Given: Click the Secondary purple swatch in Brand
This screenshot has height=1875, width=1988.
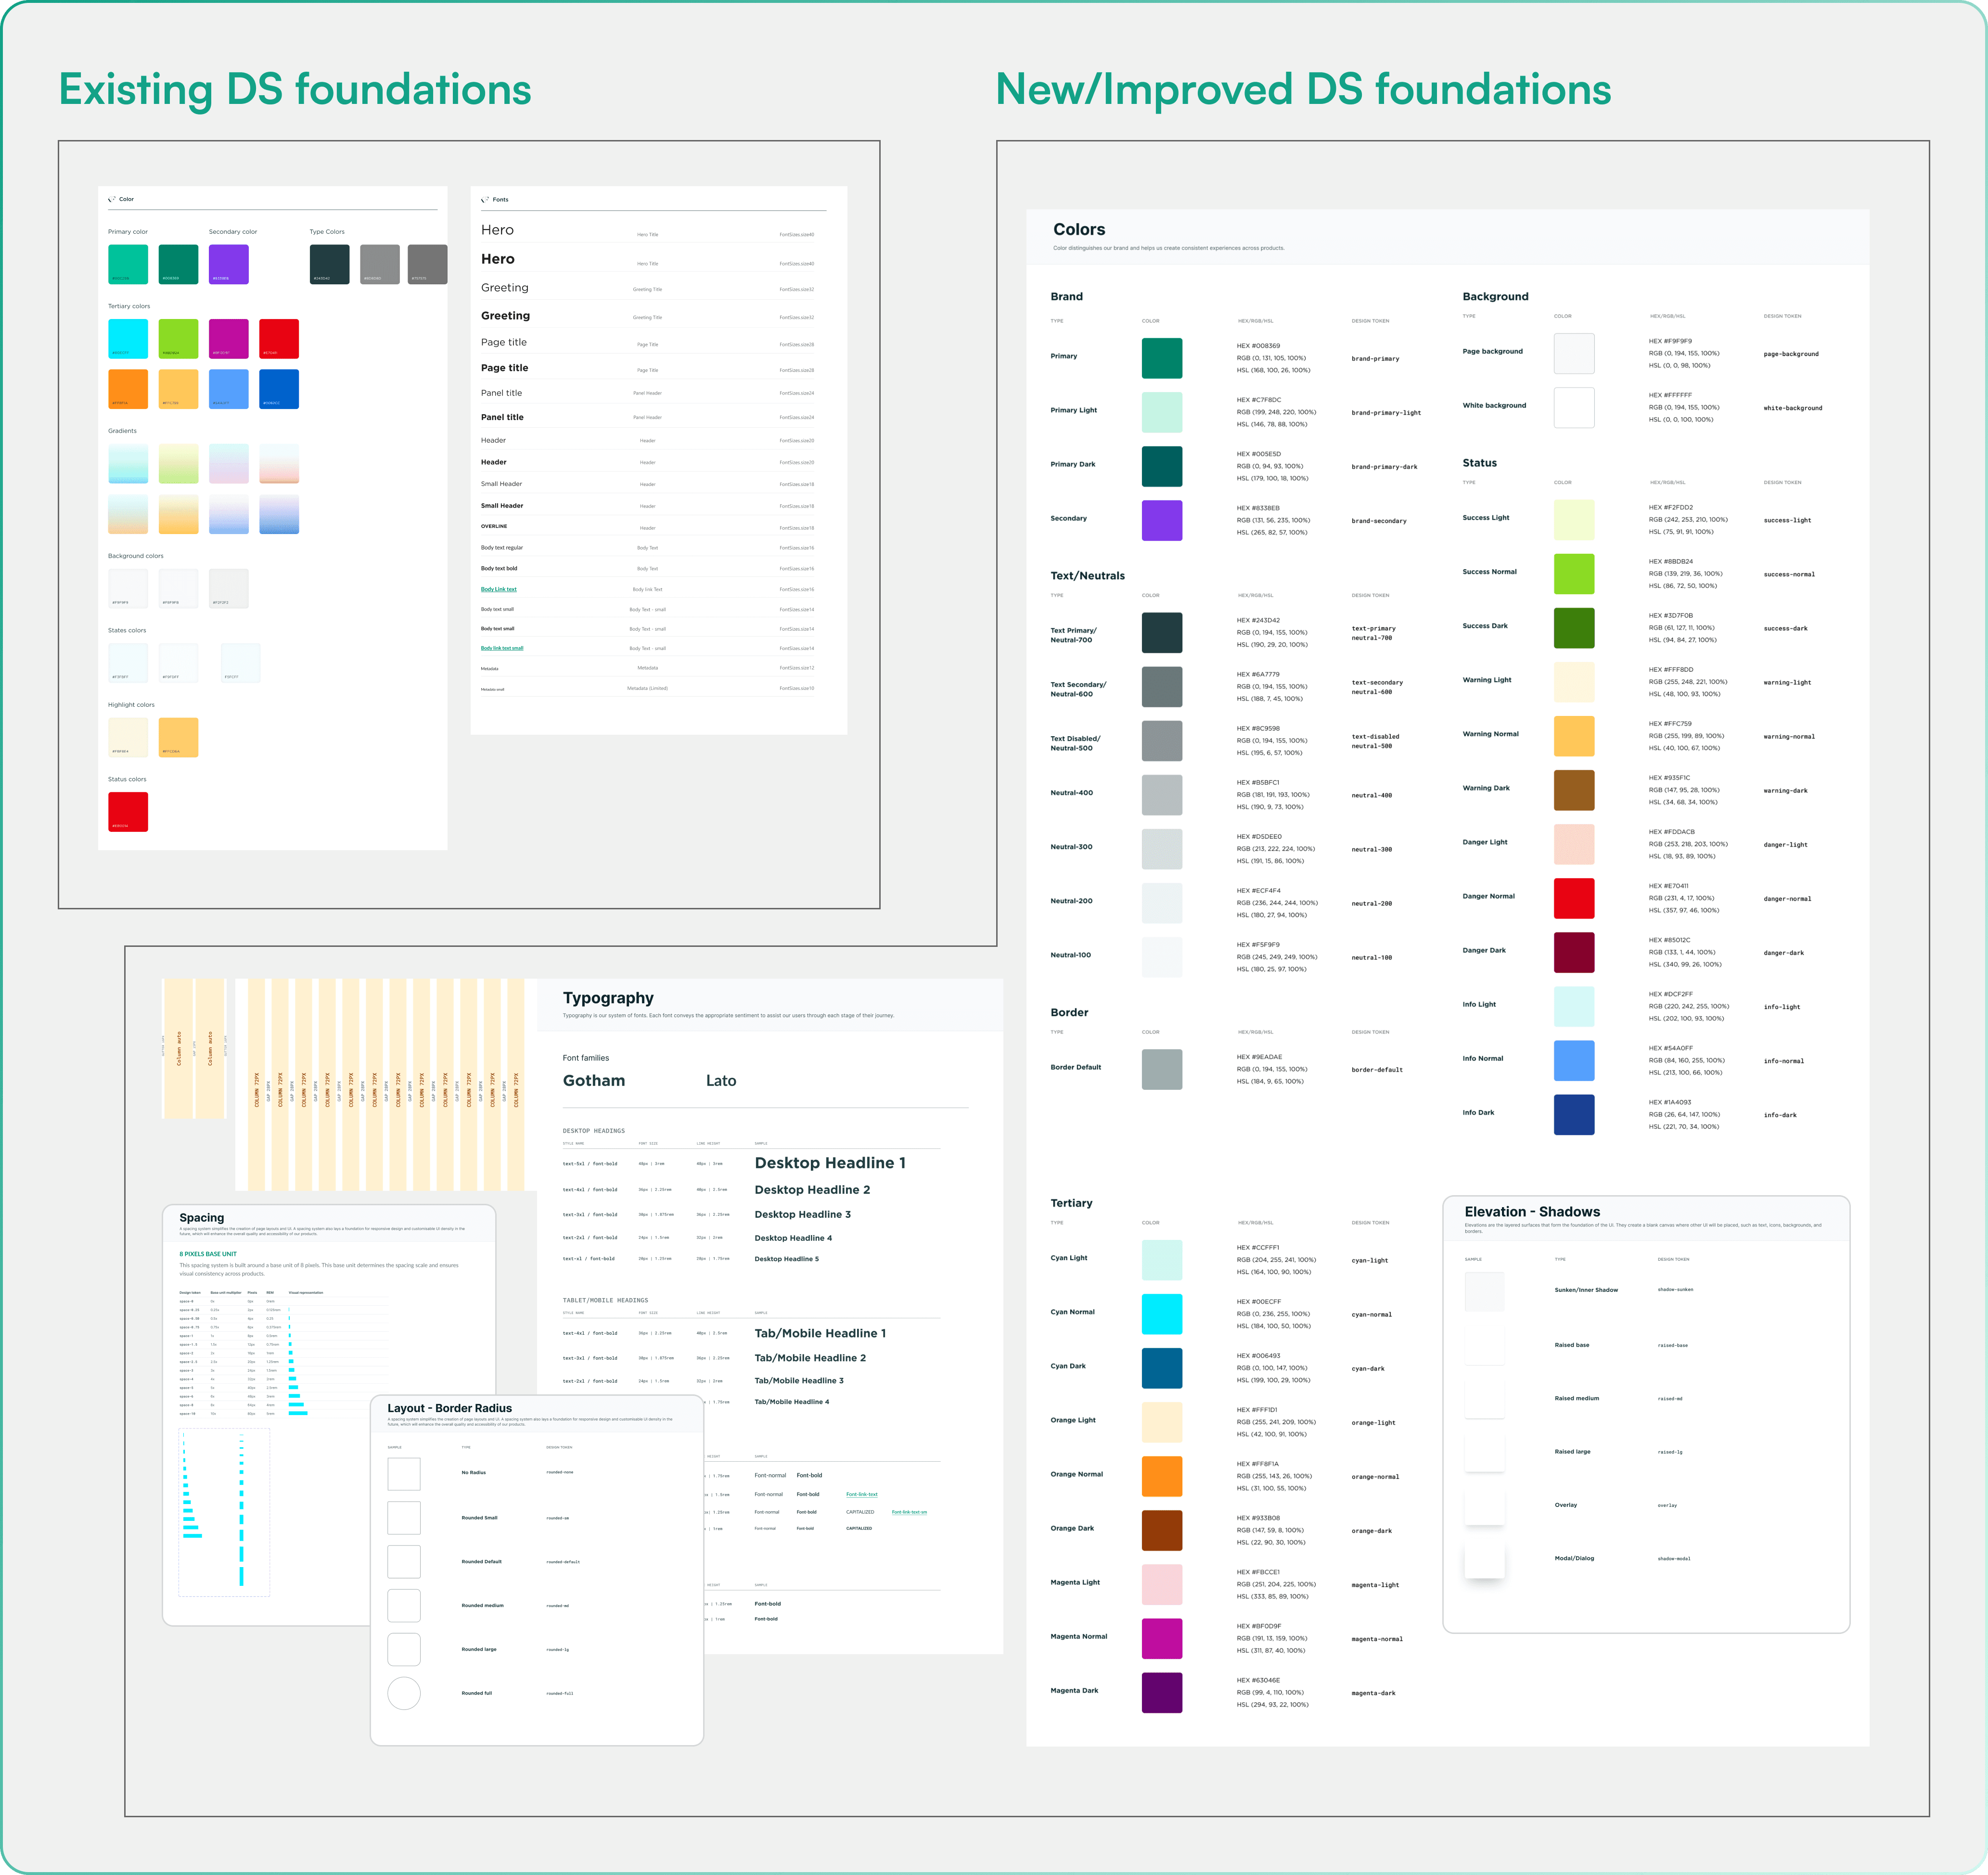Looking at the screenshot, I should [1161, 520].
